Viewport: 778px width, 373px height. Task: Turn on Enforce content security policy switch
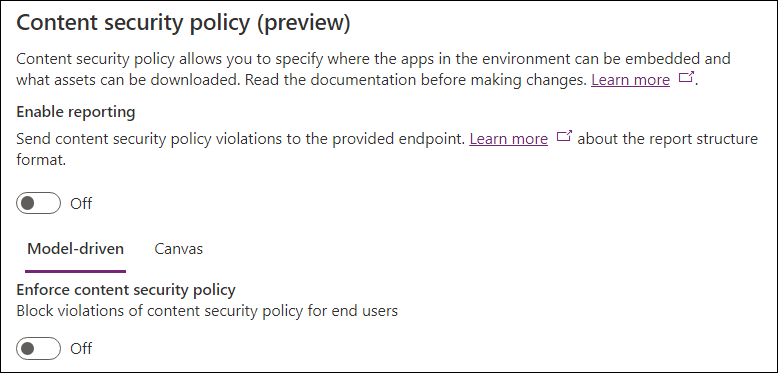[x=38, y=349]
